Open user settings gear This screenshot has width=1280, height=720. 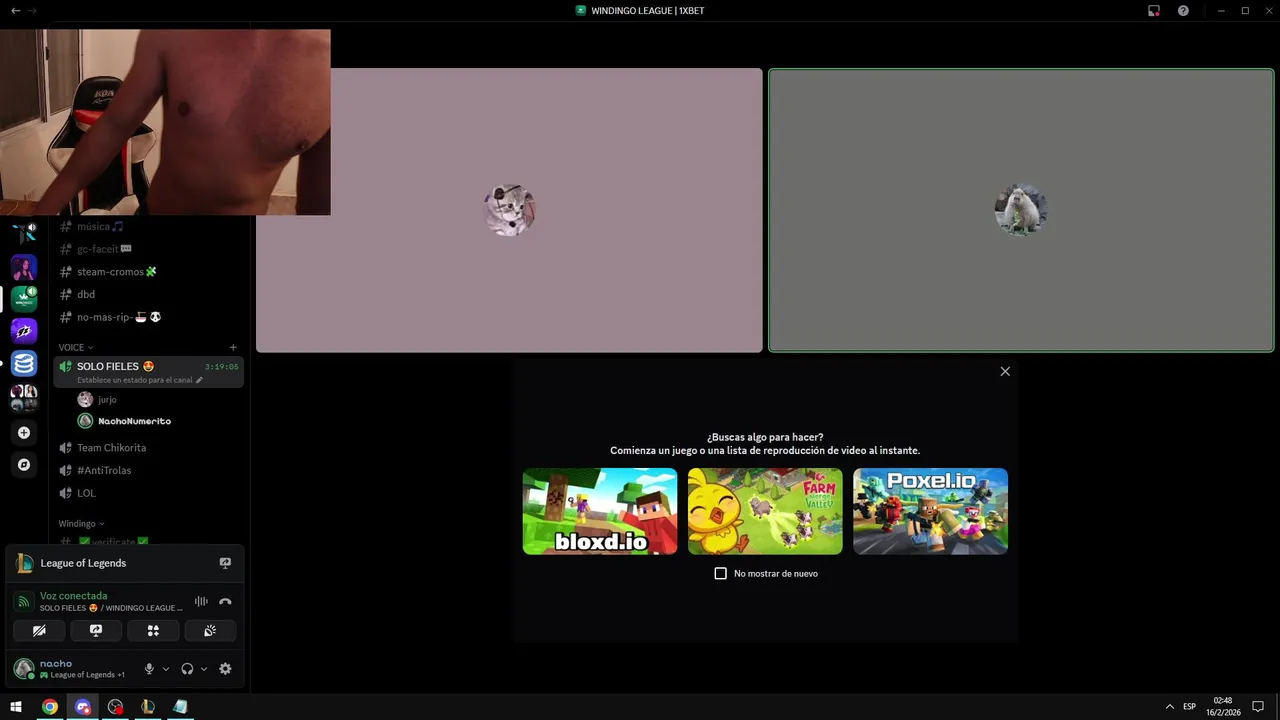pos(225,669)
